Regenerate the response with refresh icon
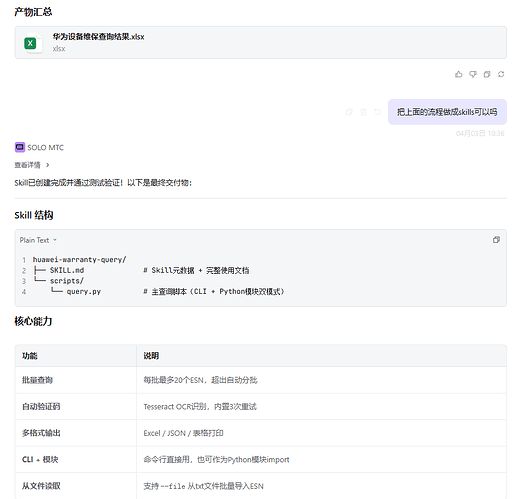The width and height of the screenshot is (530, 499). tap(501, 74)
